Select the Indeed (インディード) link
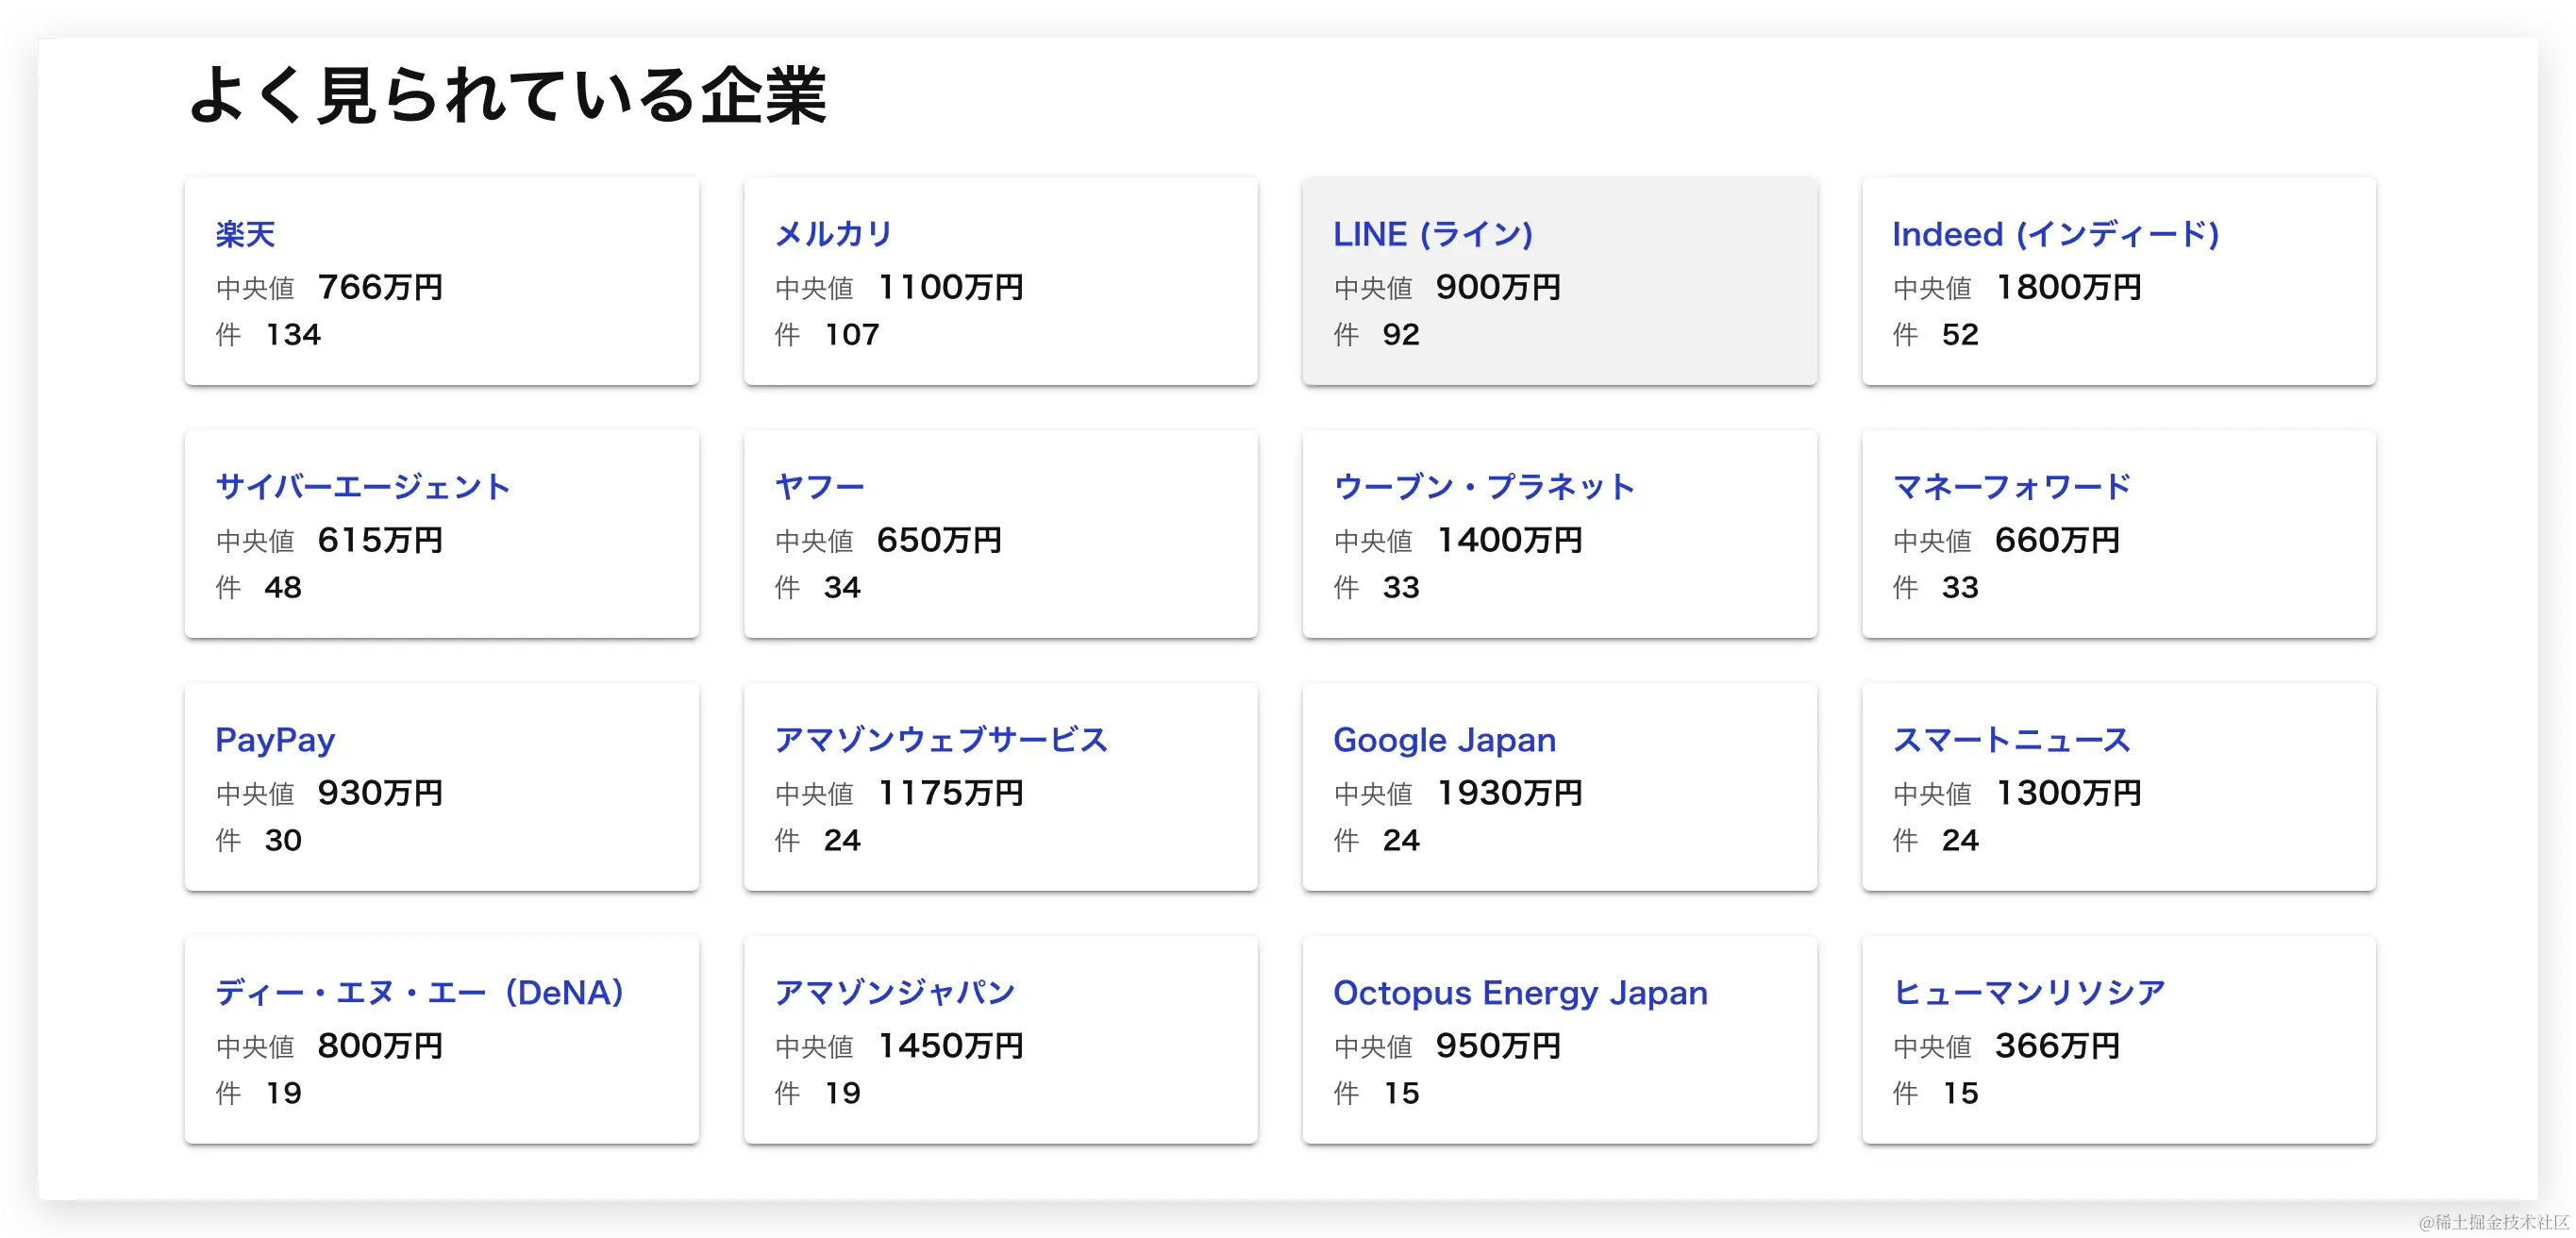This screenshot has height=1238, width=2576. (2055, 234)
